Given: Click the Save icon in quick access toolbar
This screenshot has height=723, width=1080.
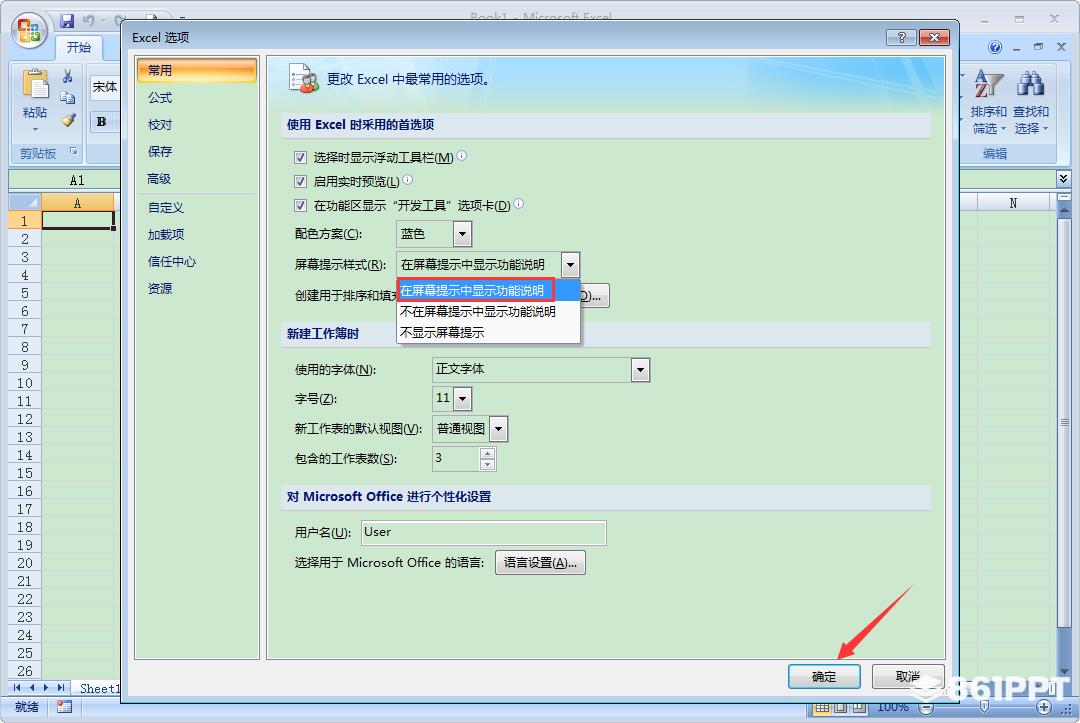Looking at the screenshot, I should click(67, 21).
